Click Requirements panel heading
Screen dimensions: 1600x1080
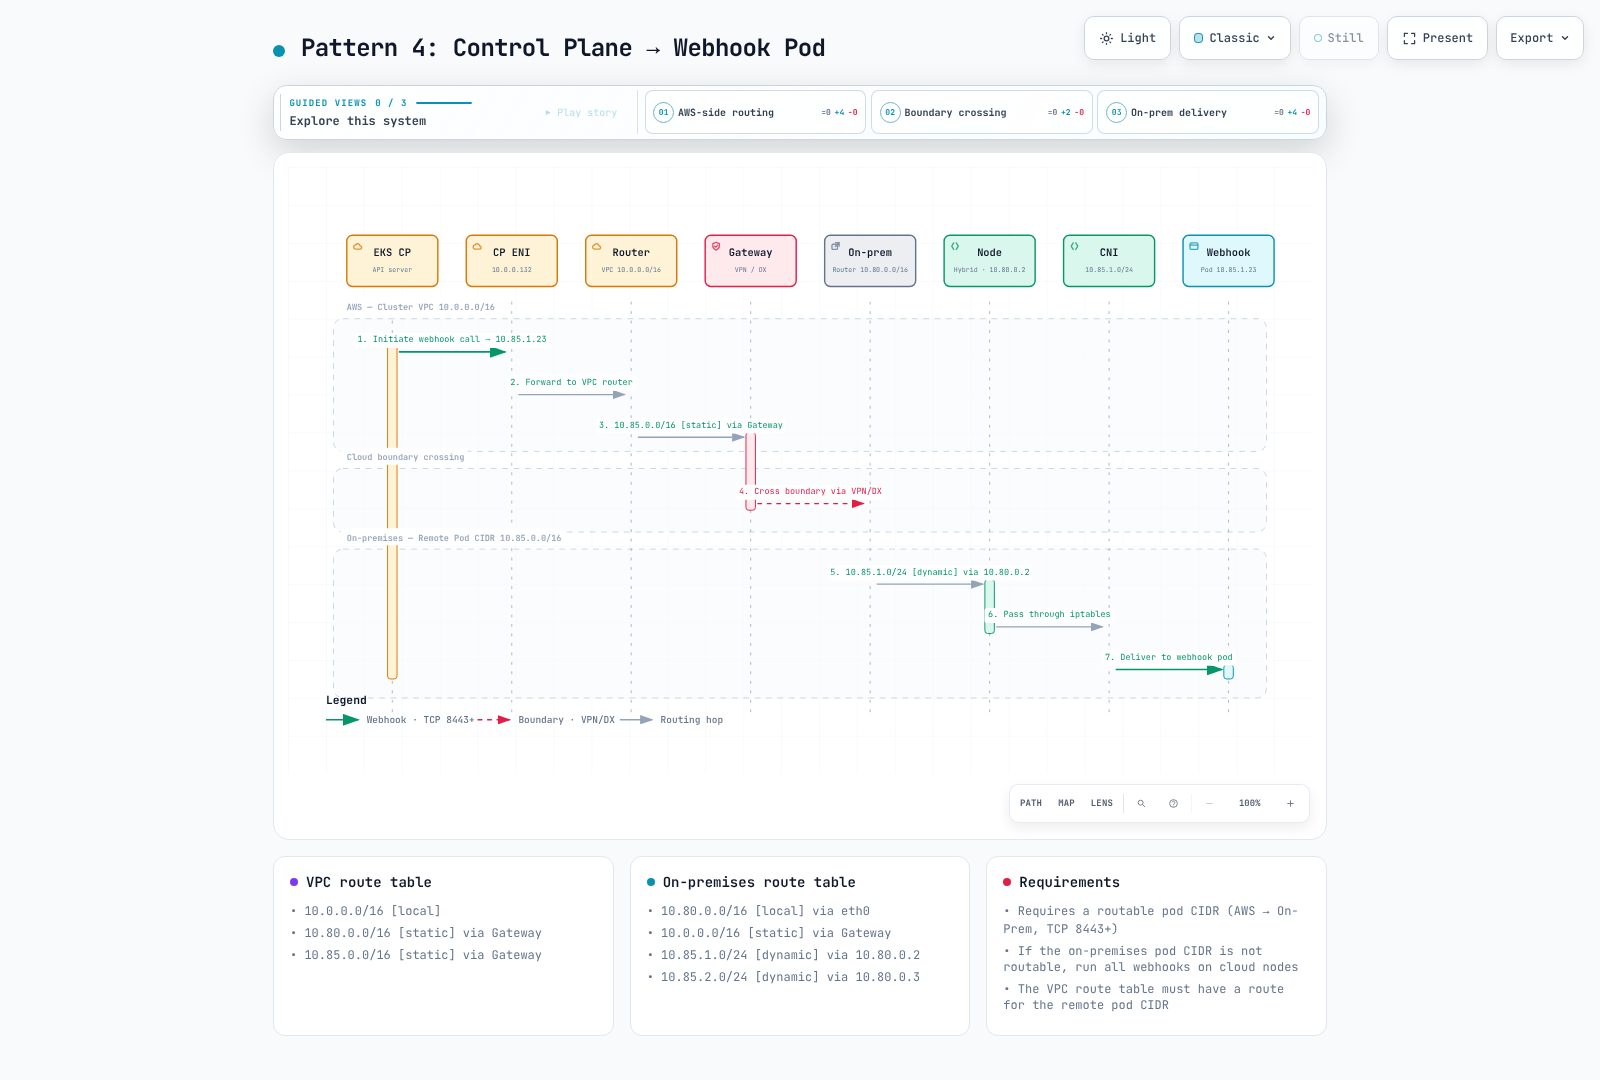point(1069,882)
